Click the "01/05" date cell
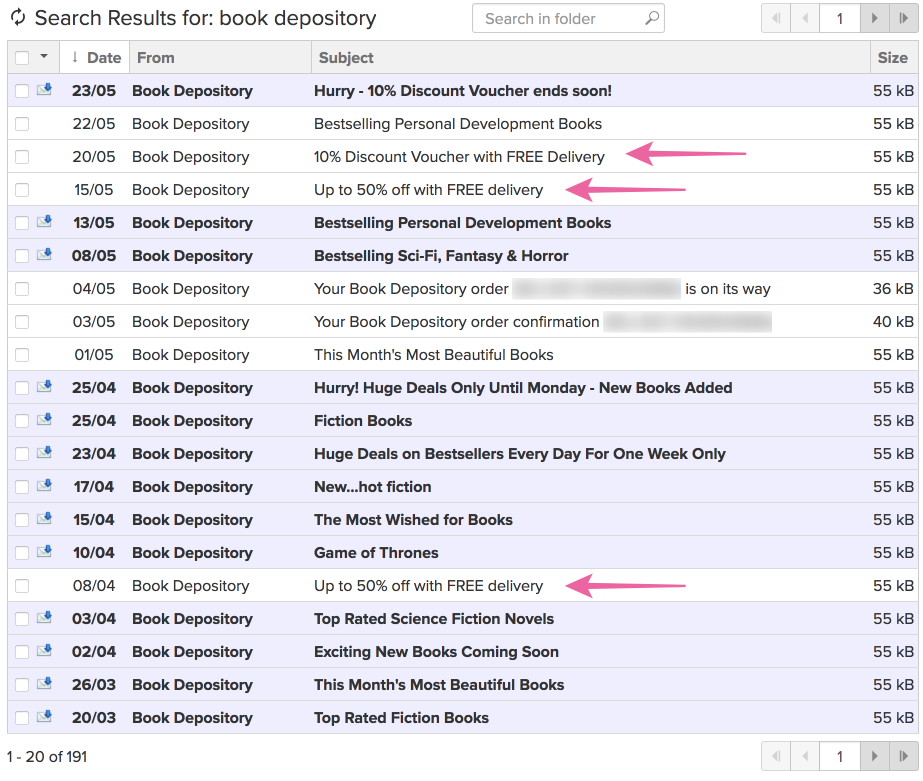The height and width of the screenshot is (781, 923). click(x=94, y=354)
